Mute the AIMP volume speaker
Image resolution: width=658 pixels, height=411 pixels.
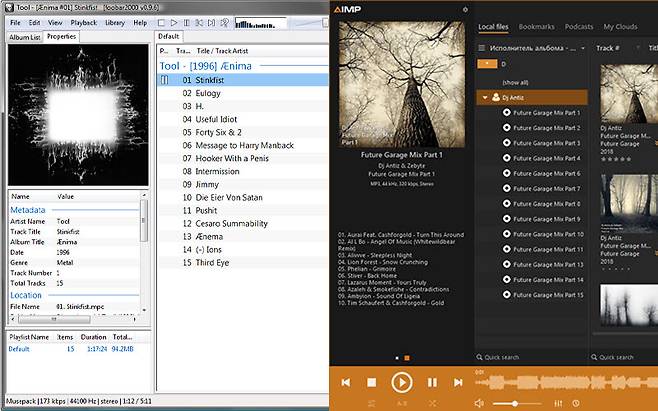tap(480, 403)
